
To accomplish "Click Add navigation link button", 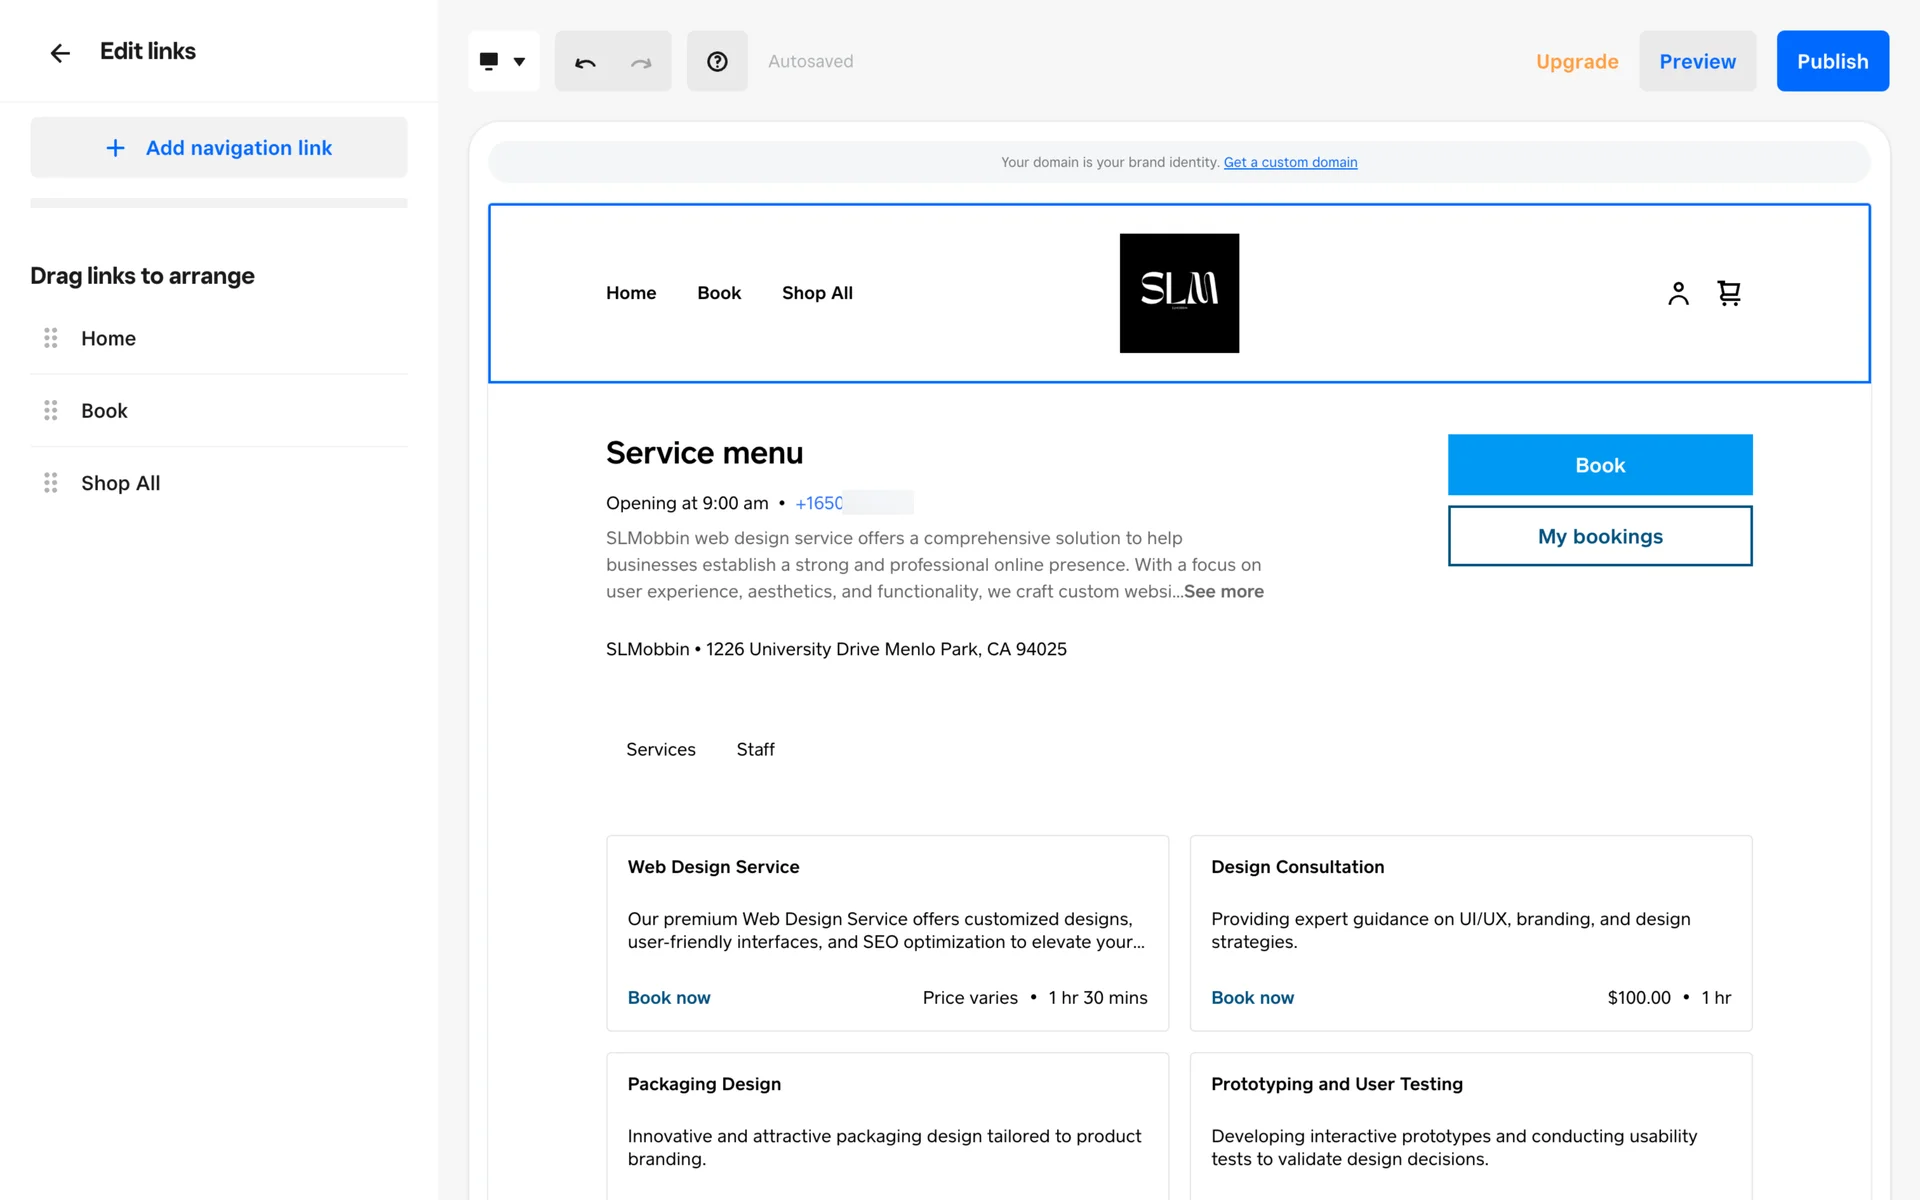I will pyautogui.click(x=219, y=148).
